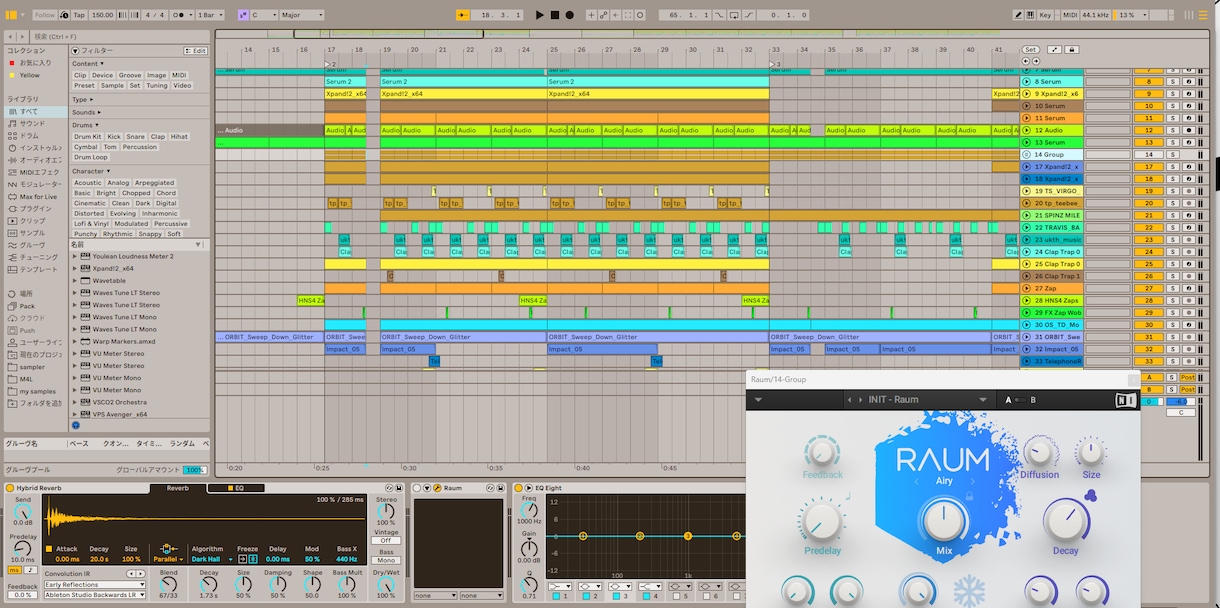Toggle the Bass Mono button
This screenshot has width=1220, height=608.
tap(386, 561)
